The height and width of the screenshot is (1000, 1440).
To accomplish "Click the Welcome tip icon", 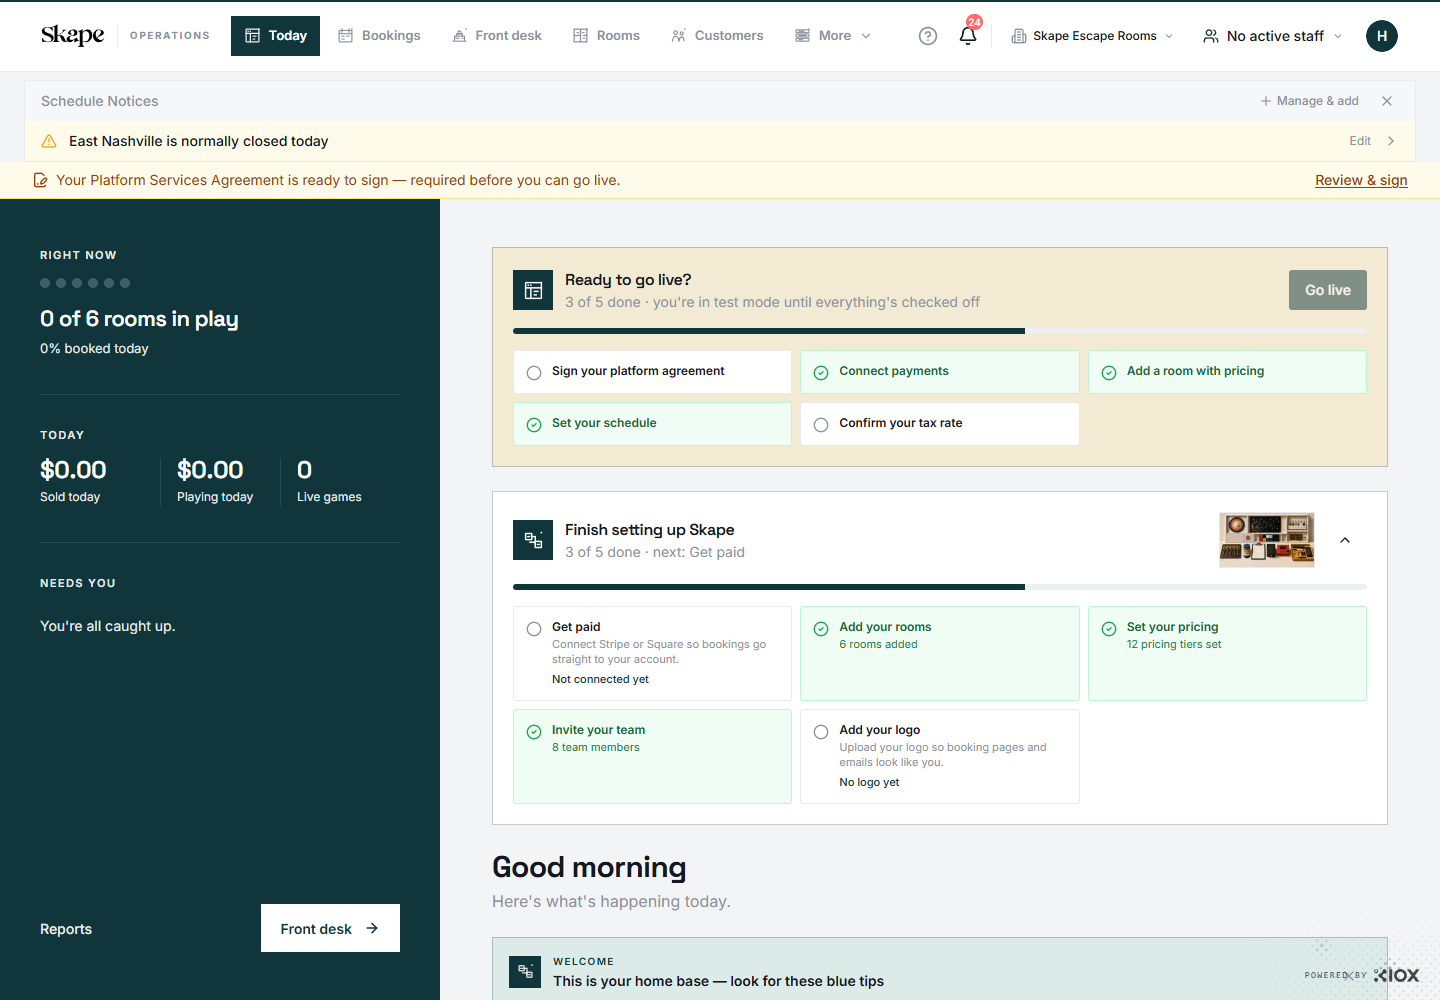I will [x=525, y=971].
